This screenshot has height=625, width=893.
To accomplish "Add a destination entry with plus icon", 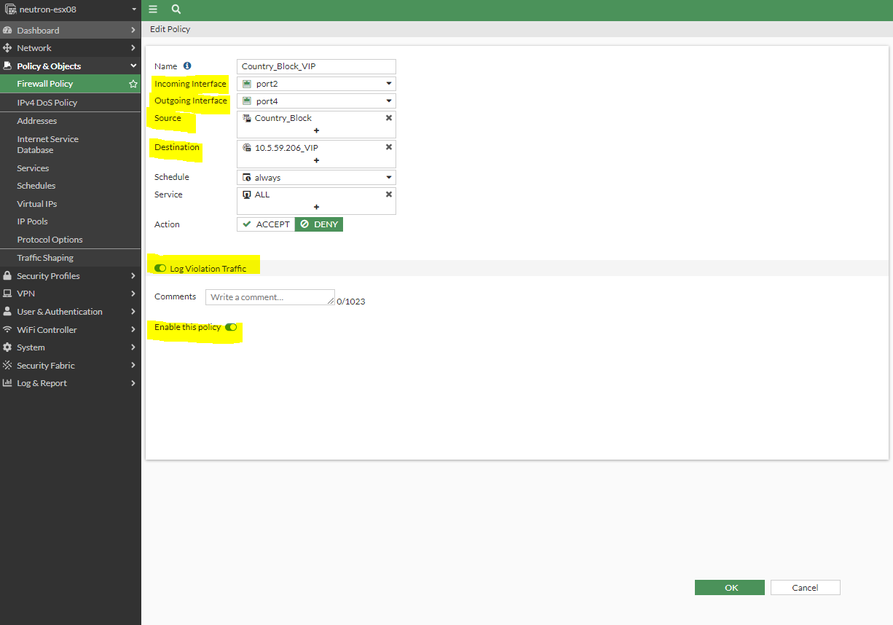I will (316, 160).
